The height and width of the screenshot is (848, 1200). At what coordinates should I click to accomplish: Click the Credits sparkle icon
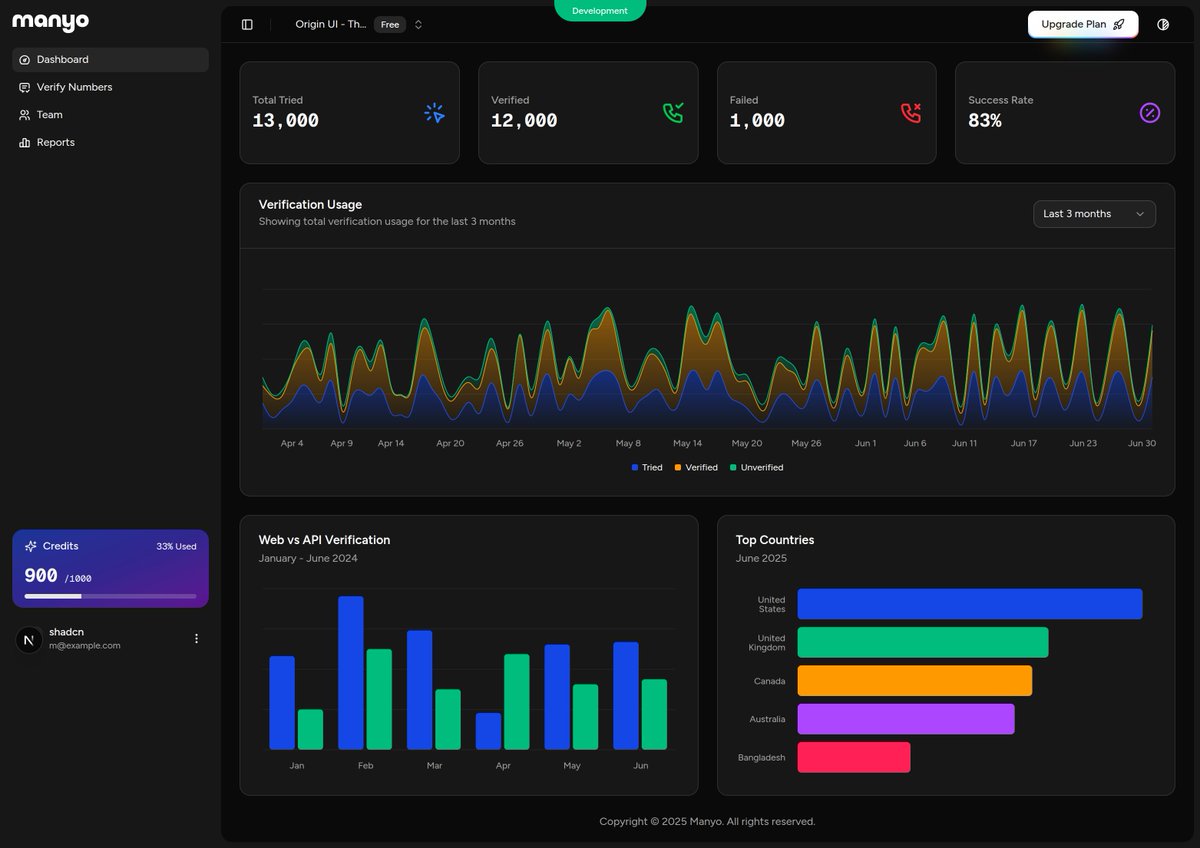point(31,546)
